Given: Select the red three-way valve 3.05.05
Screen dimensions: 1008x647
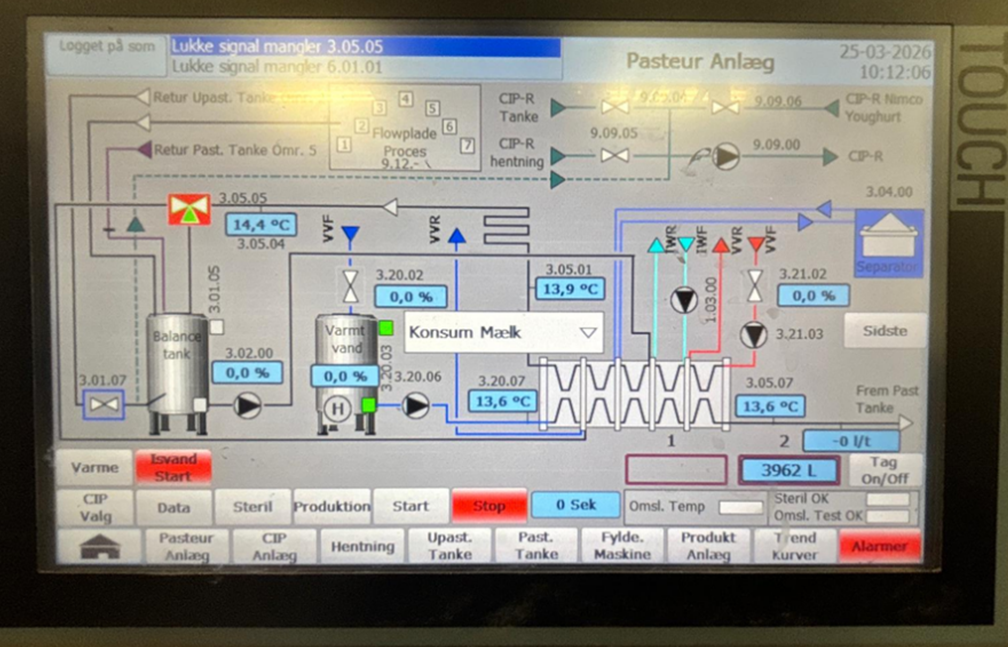Looking at the screenshot, I should tap(189, 209).
